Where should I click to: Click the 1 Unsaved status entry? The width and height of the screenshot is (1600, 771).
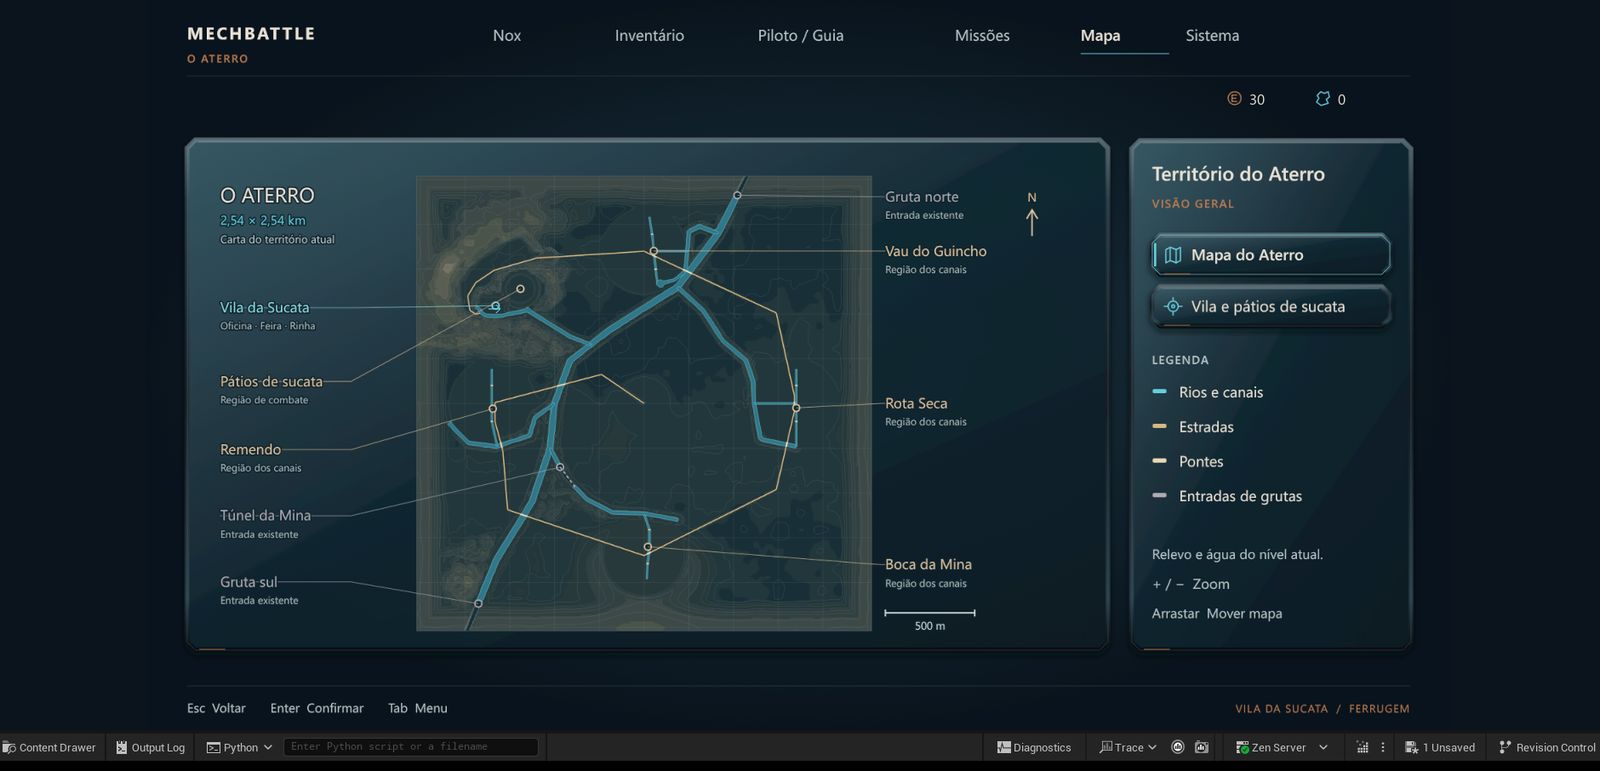(x=1440, y=747)
